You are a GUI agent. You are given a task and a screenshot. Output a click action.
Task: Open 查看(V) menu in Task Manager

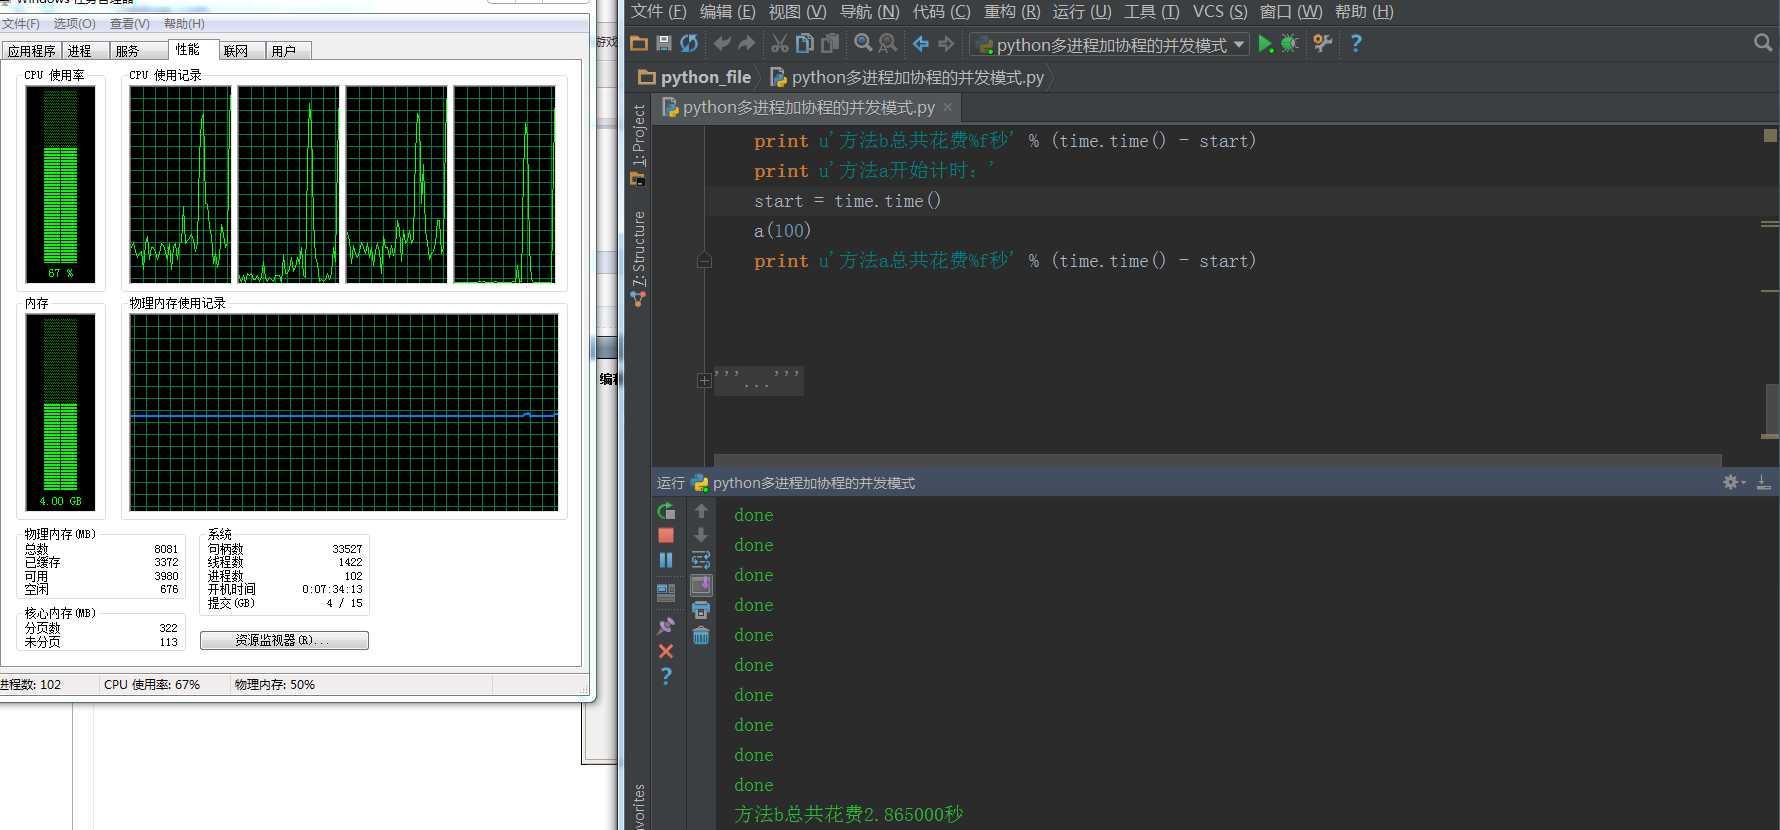[130, 24]
